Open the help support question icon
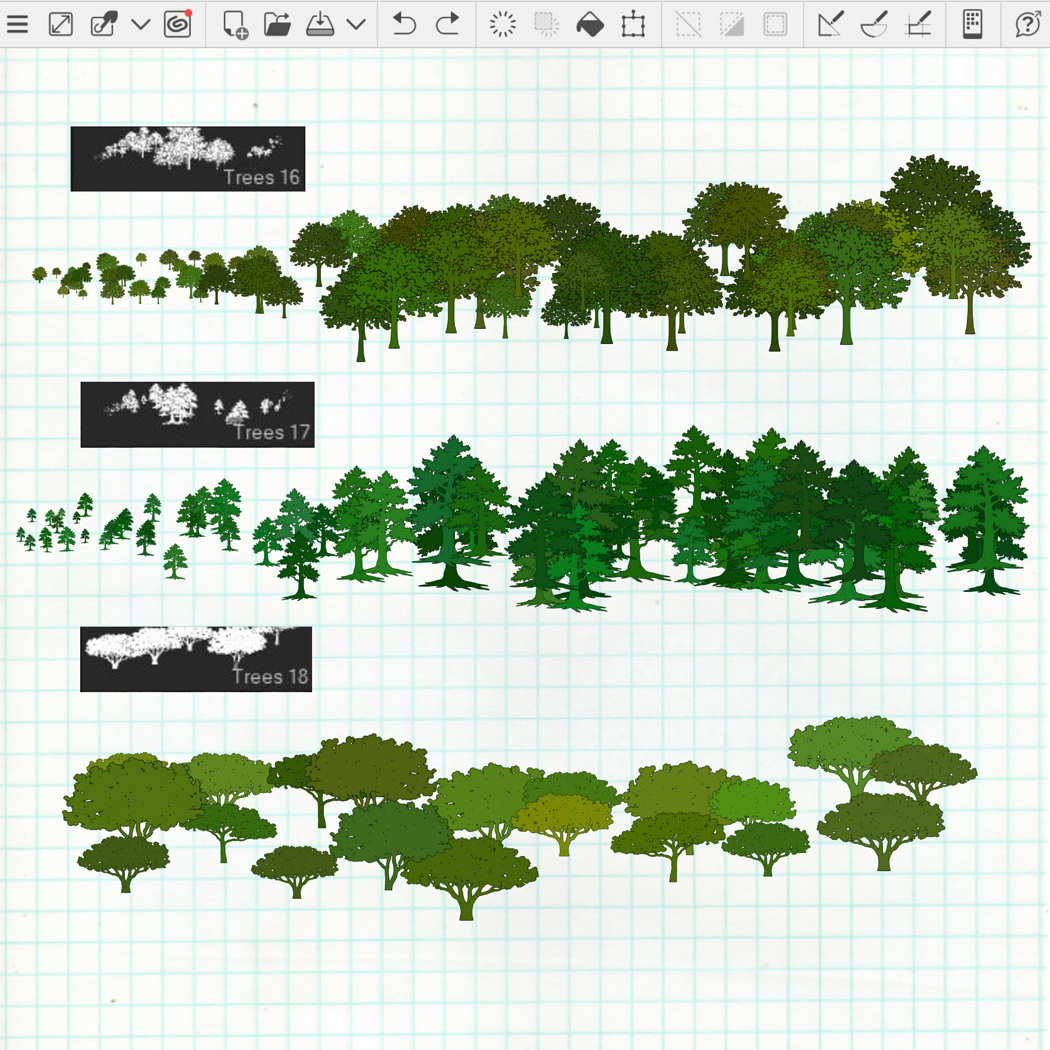Screen dimensions: 1050x1050 (1027, 24)
